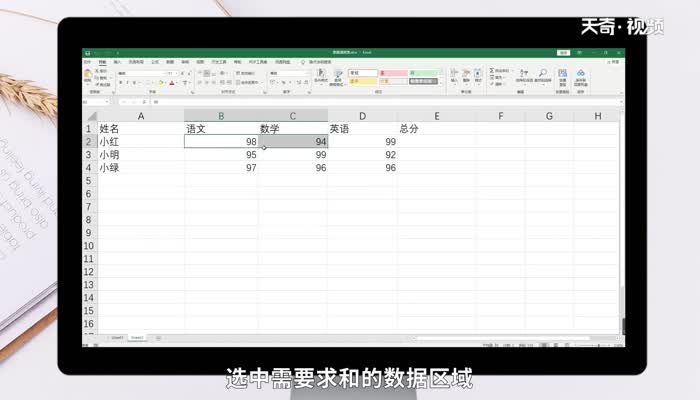Click the Select All corner triangle

tap(91, 116)
